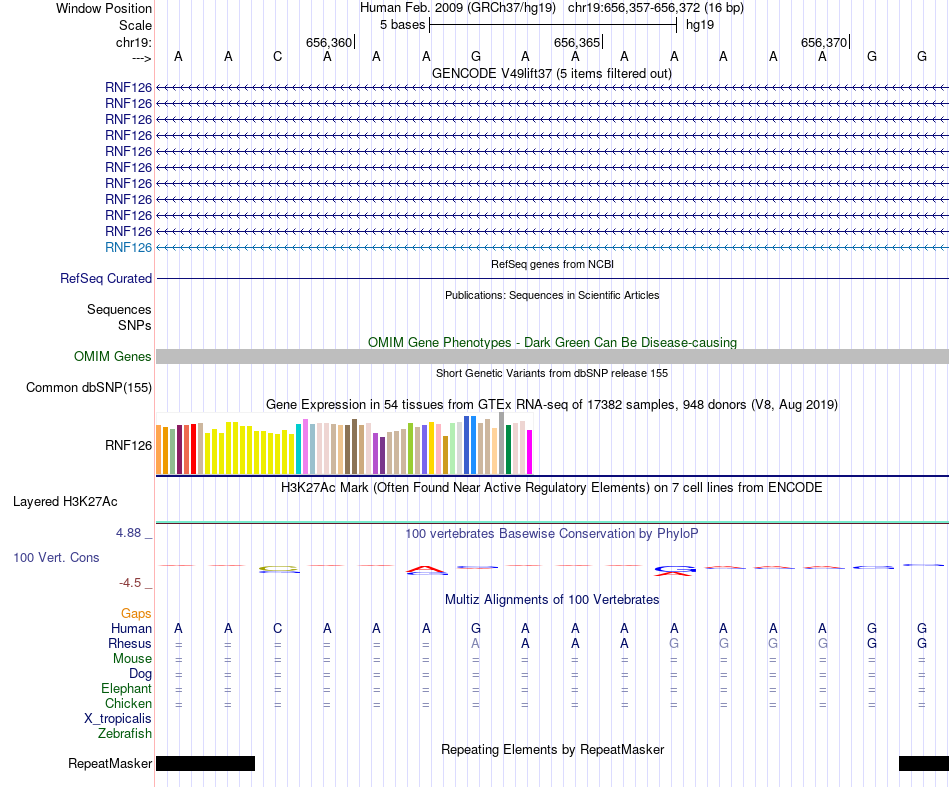
Task: Click the tall gray bar in the GTEx chart
Action: tap(502, 443)
